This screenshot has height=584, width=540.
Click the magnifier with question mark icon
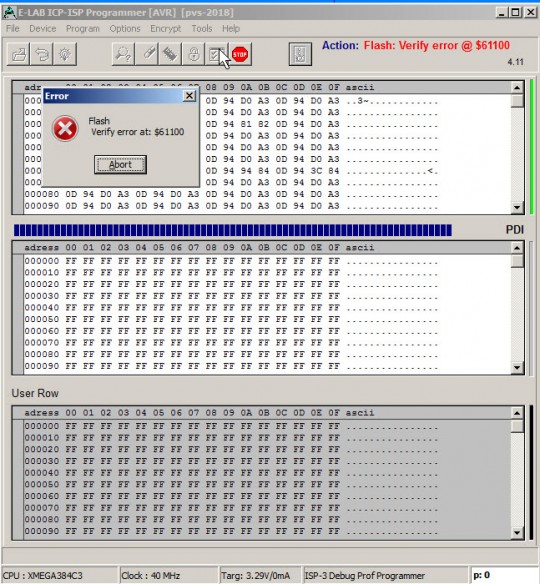(123, 54)
